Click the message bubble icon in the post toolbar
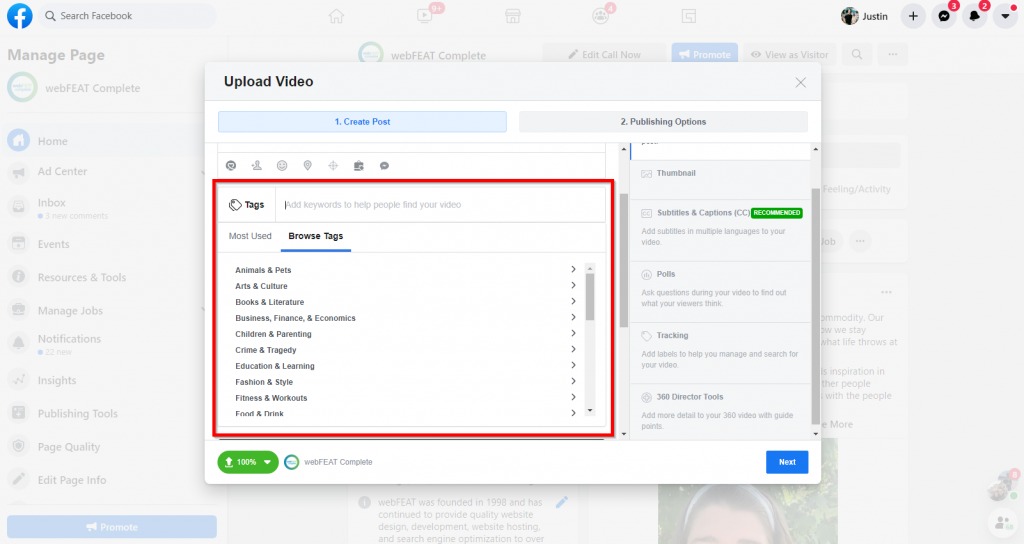 385,166
